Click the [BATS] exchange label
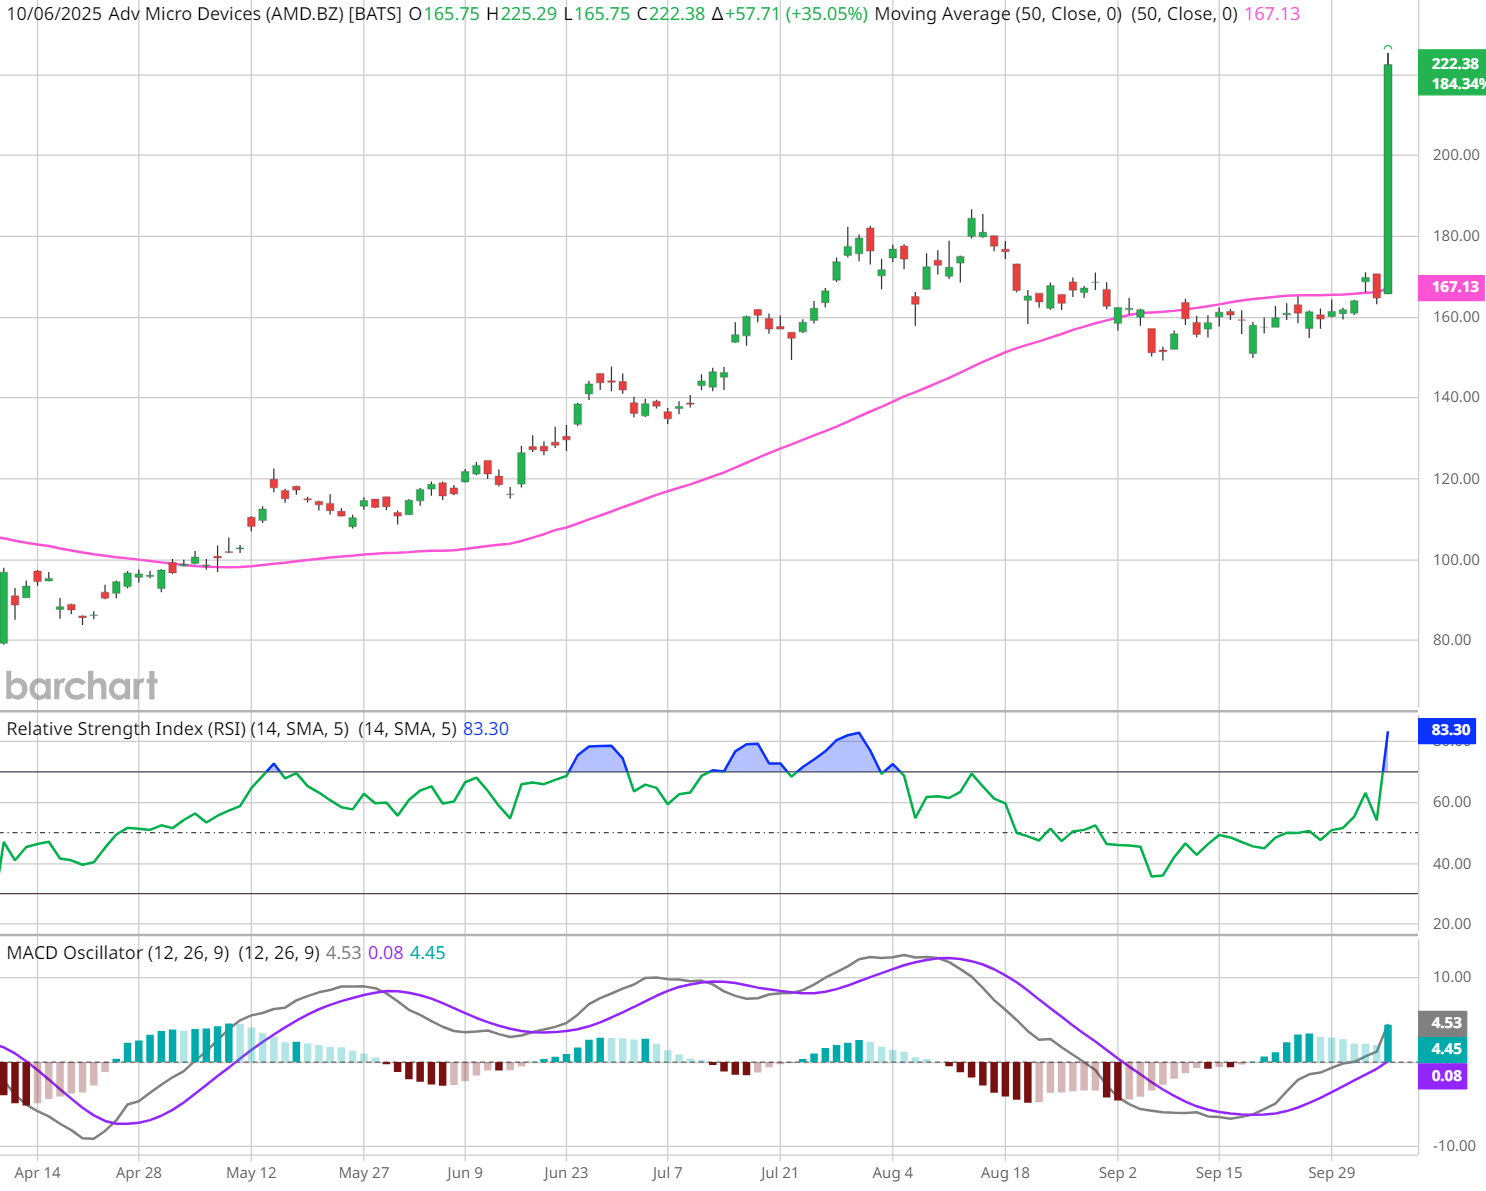This screenshot has width=1486, height=1191. point(375,15)
